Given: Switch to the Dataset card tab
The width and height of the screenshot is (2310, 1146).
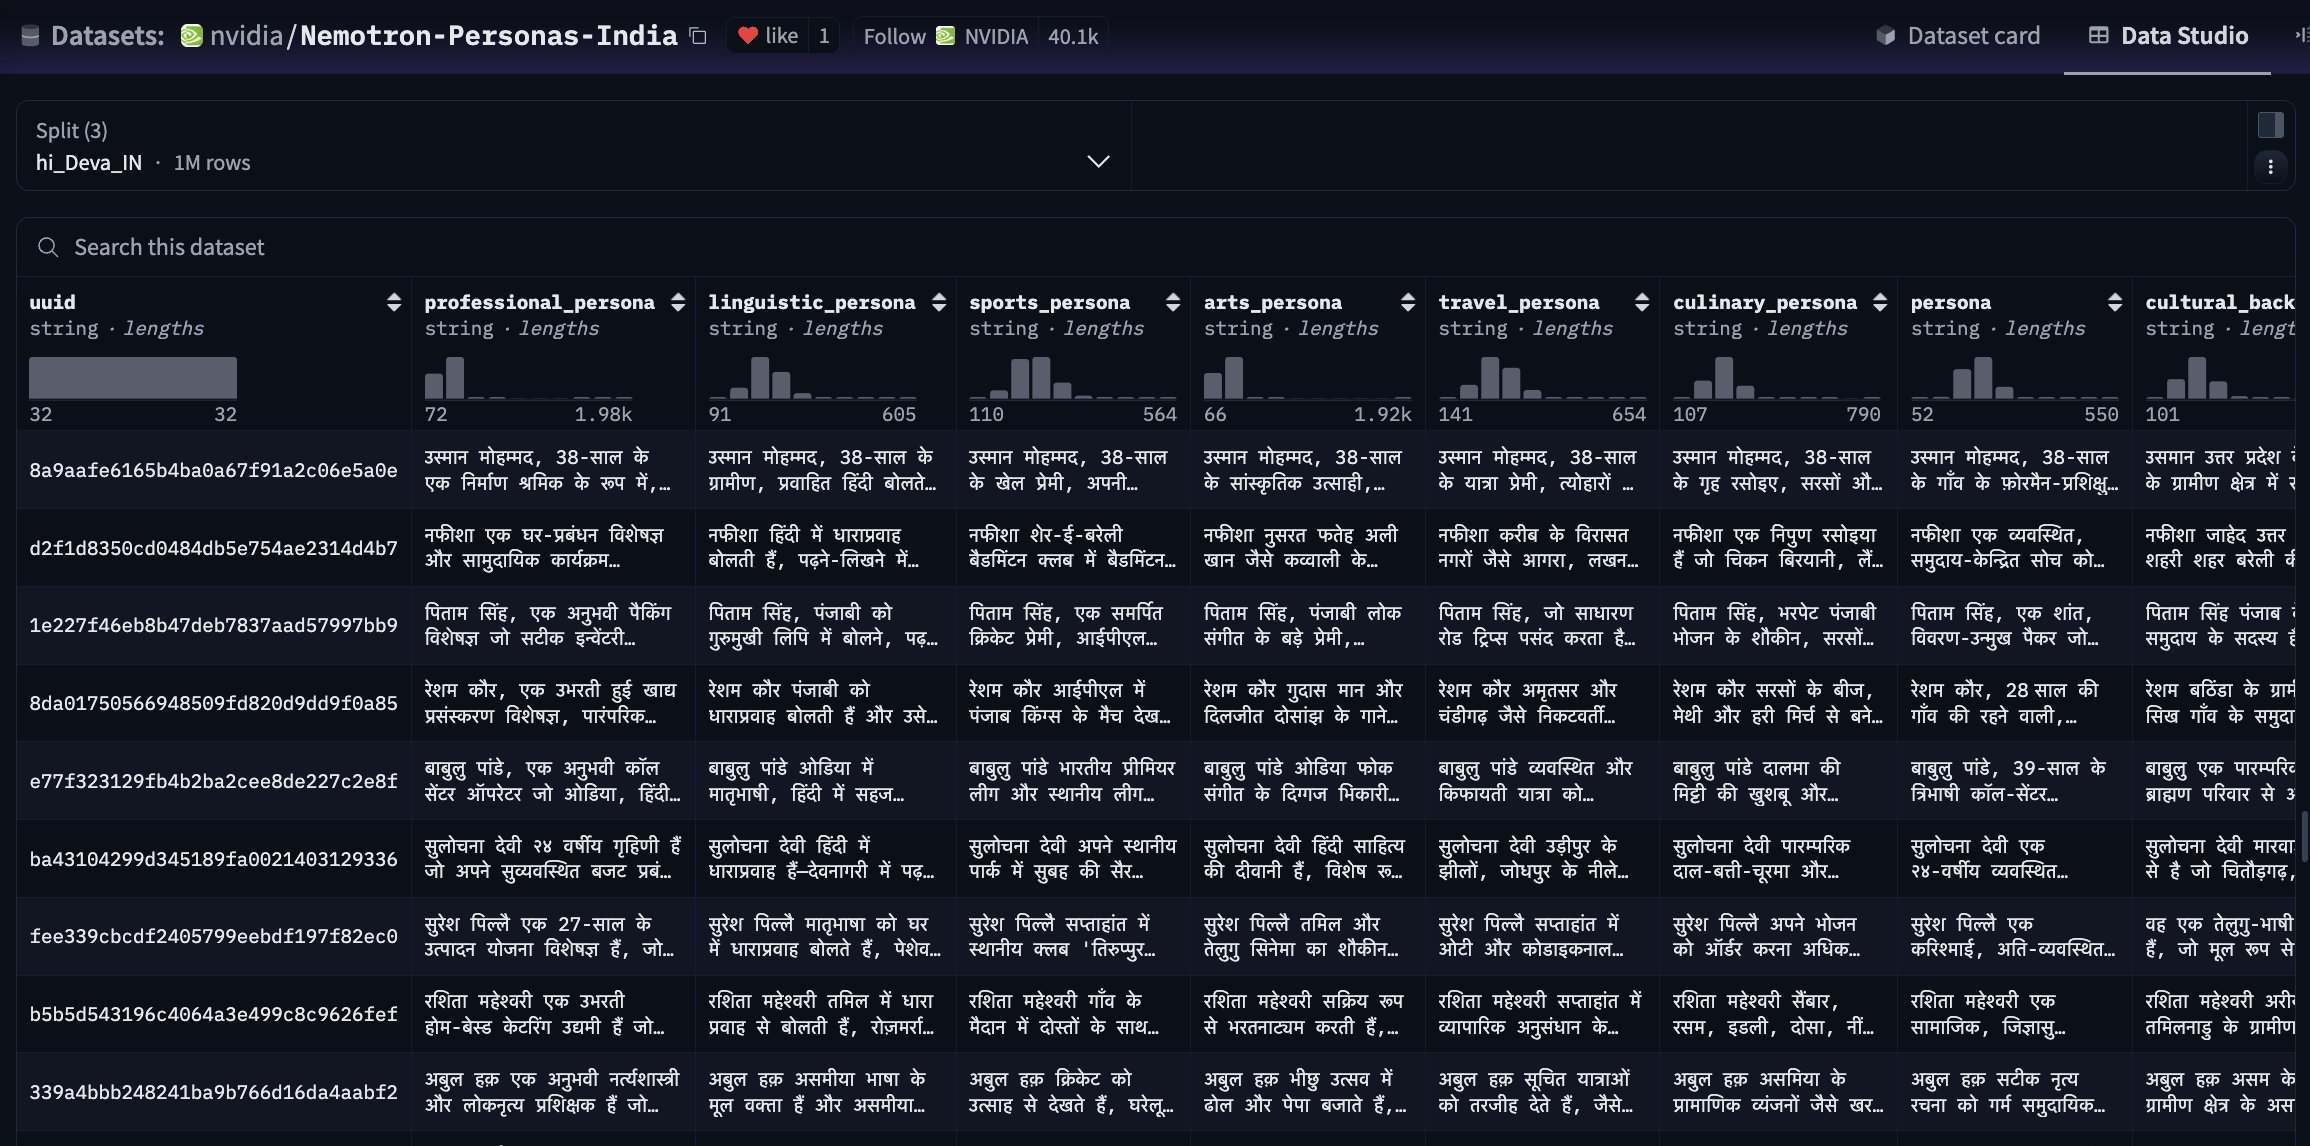Looking at the screenshot, I should click(1958, 36).
